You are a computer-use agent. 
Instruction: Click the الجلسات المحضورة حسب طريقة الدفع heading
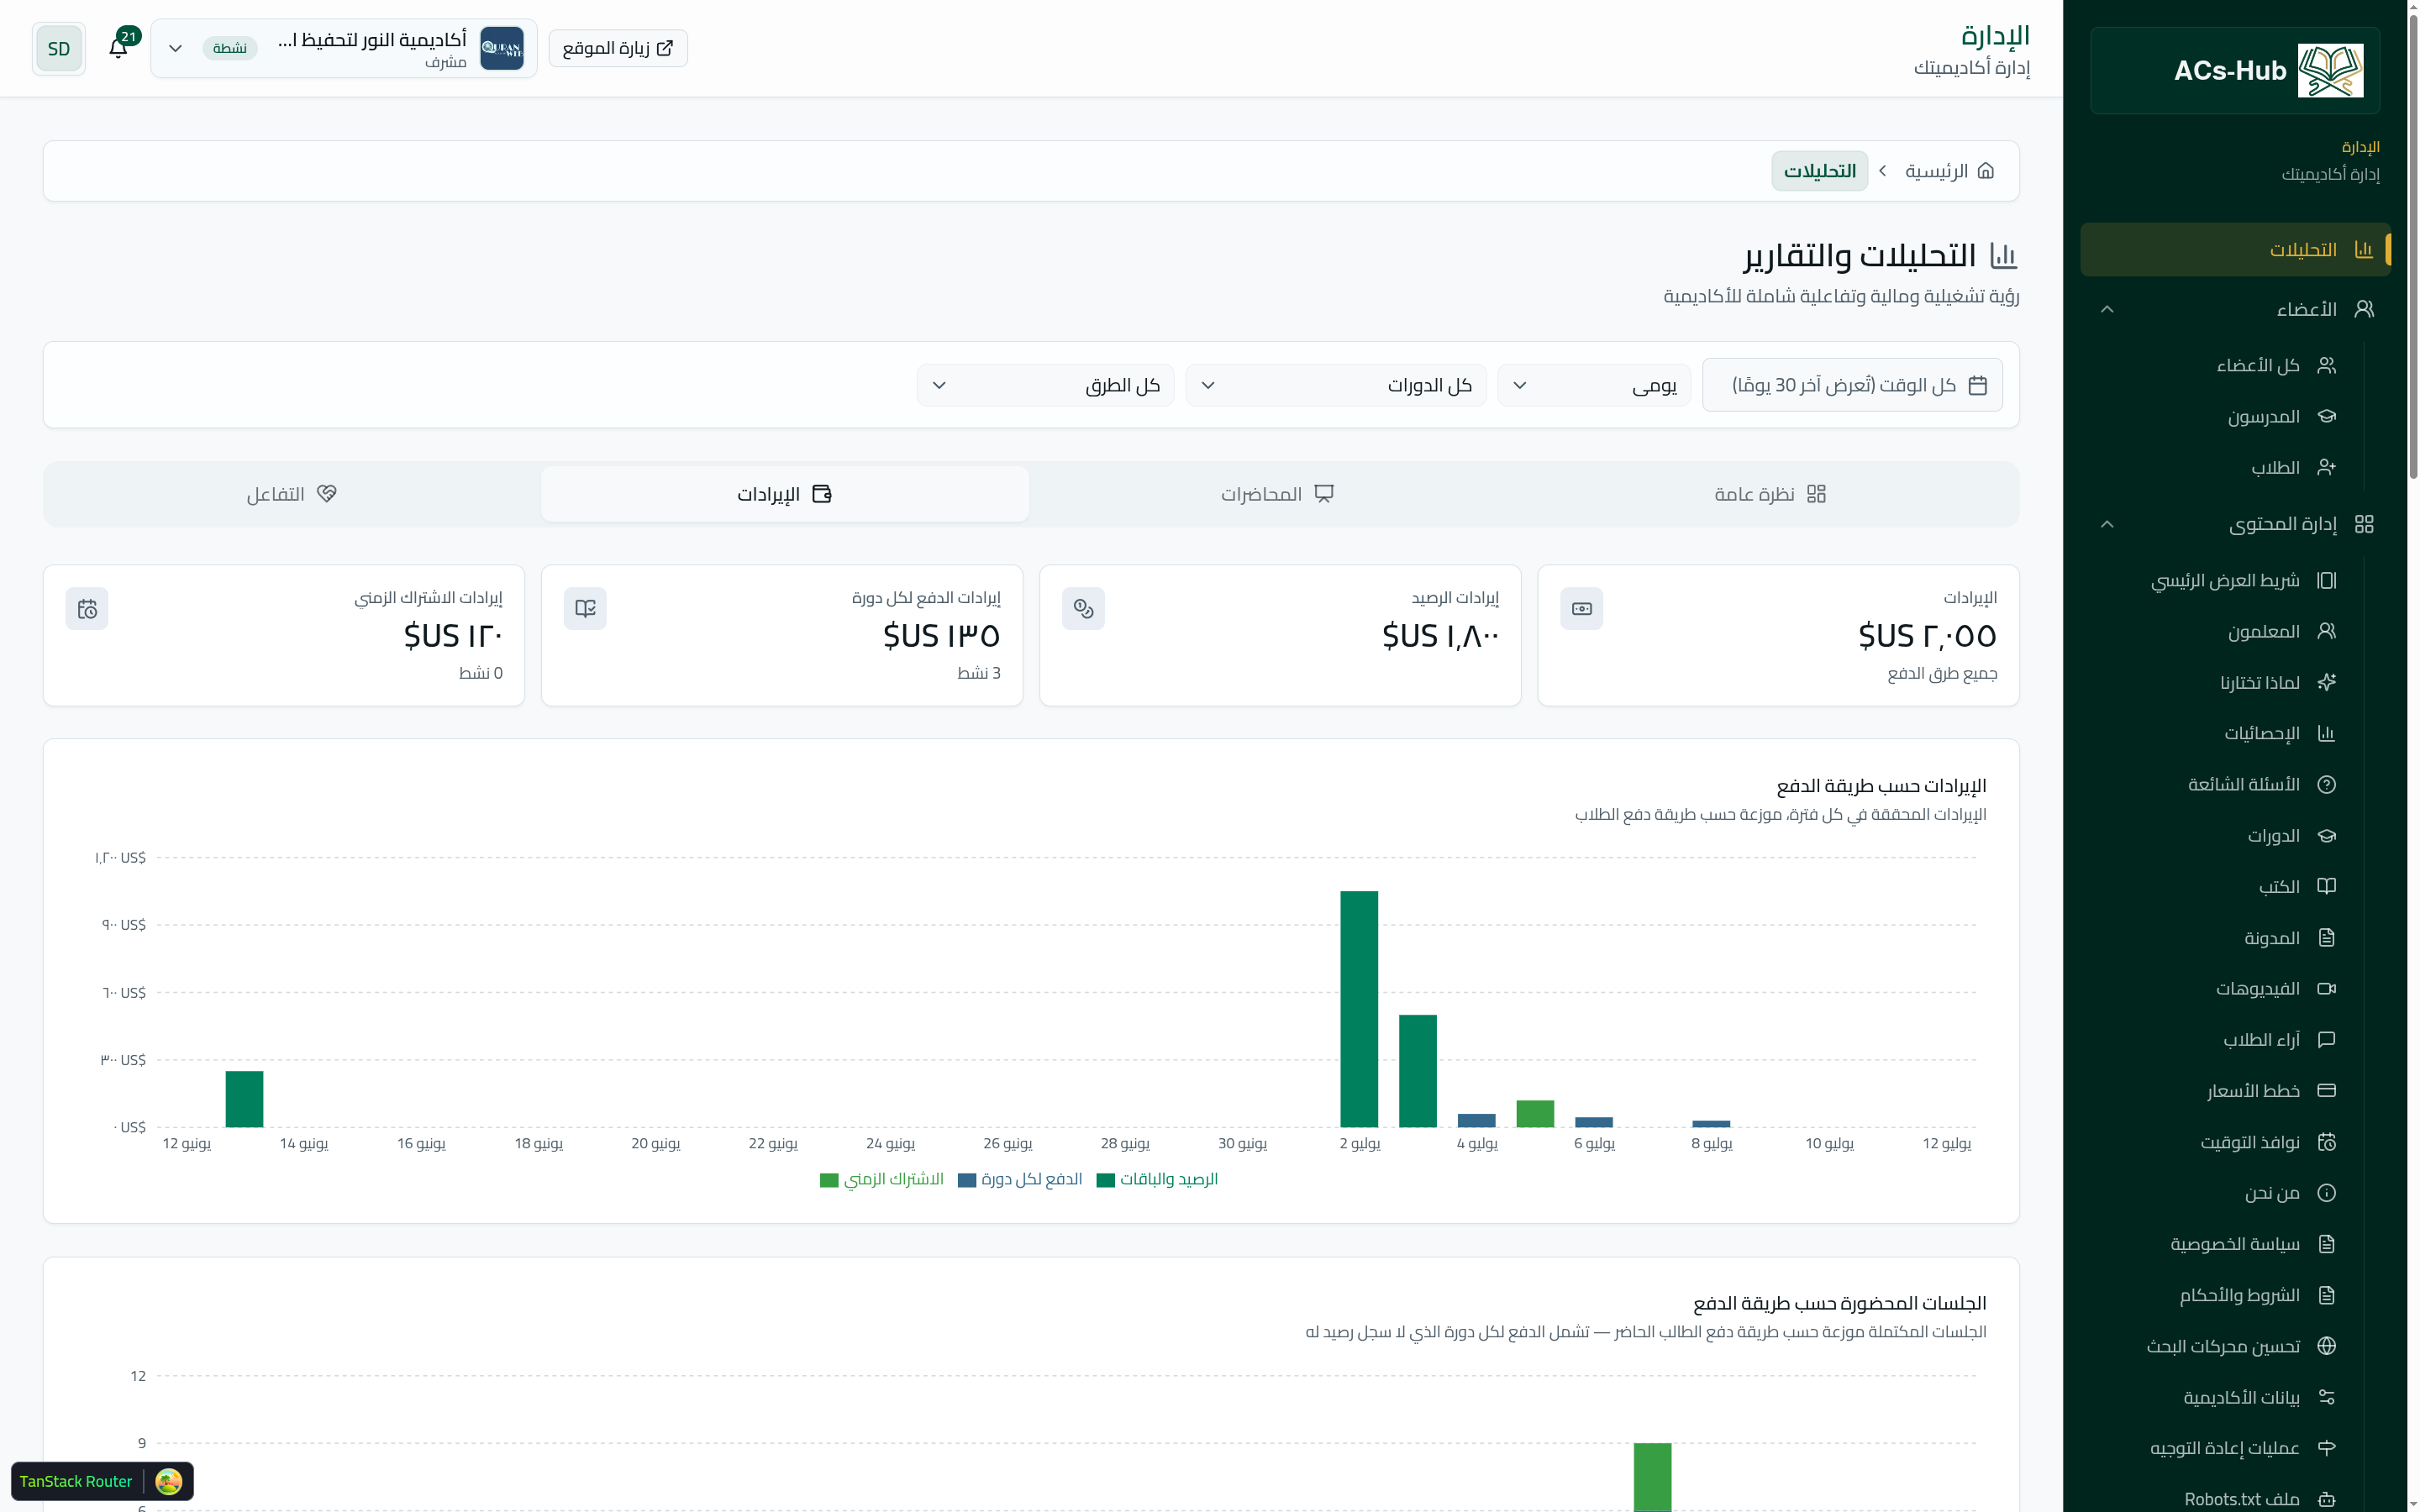tap(1840, 1303)
